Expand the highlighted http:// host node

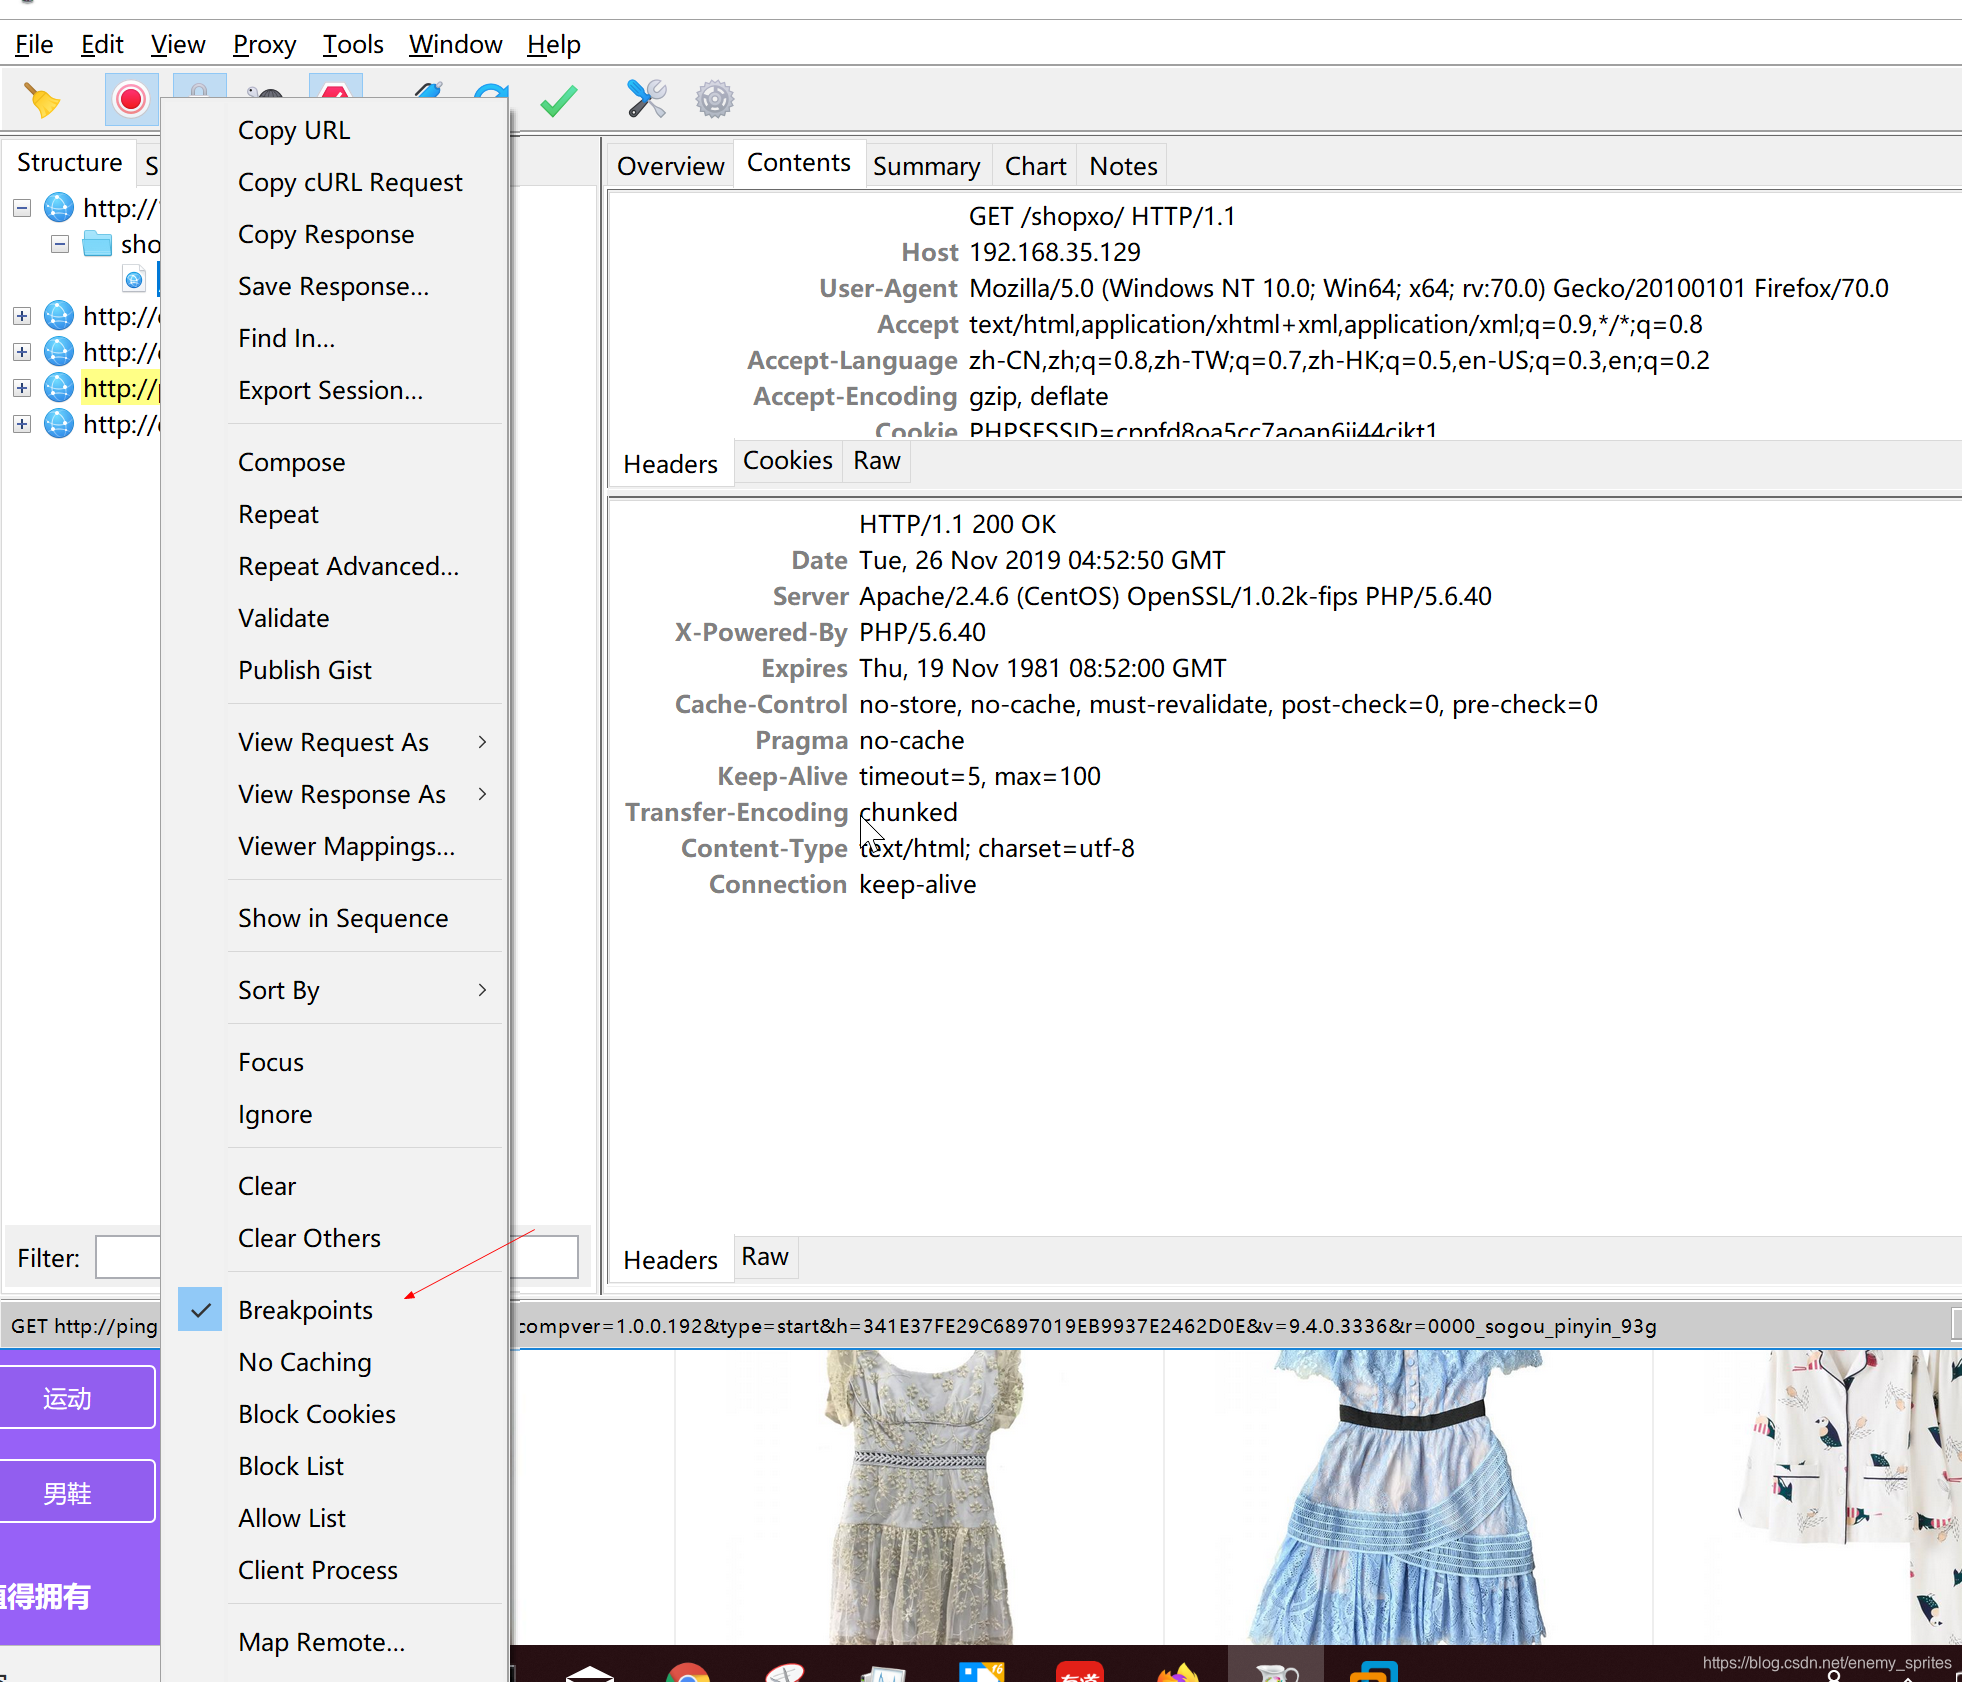click(22, 388)
